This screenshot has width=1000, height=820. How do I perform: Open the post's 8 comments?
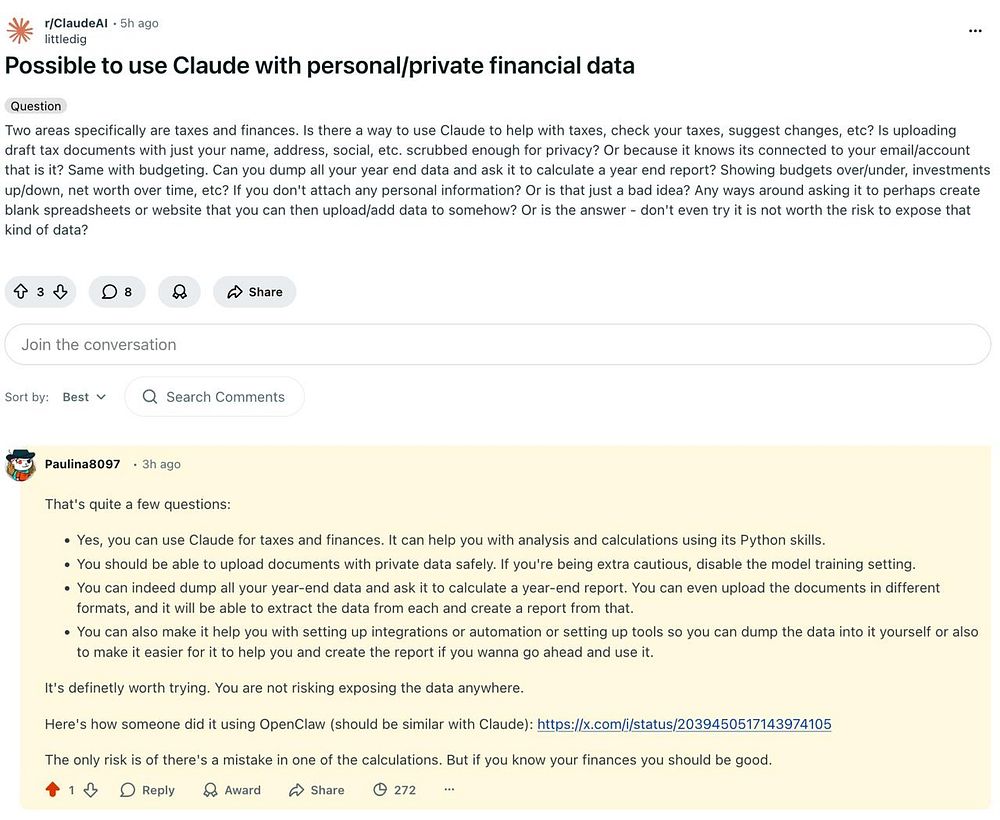coord(117,292)
